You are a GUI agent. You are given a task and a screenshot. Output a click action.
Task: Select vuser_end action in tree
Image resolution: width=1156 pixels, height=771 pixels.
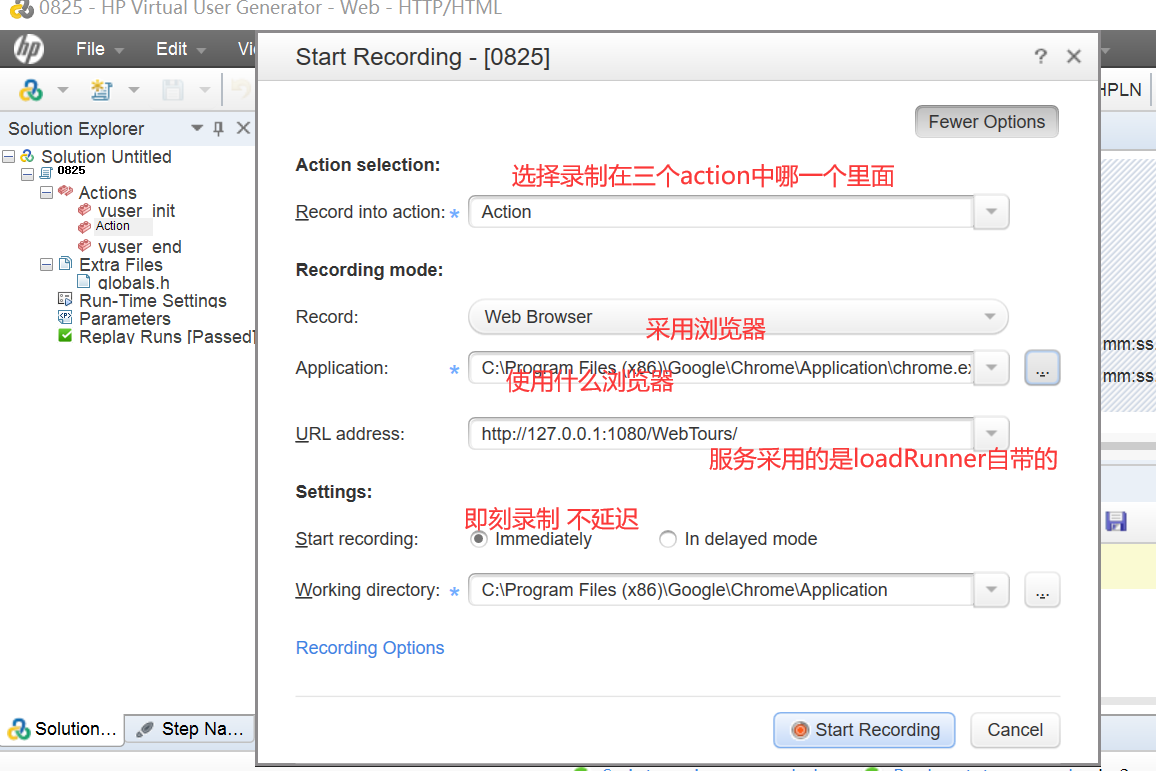point(139,247)
